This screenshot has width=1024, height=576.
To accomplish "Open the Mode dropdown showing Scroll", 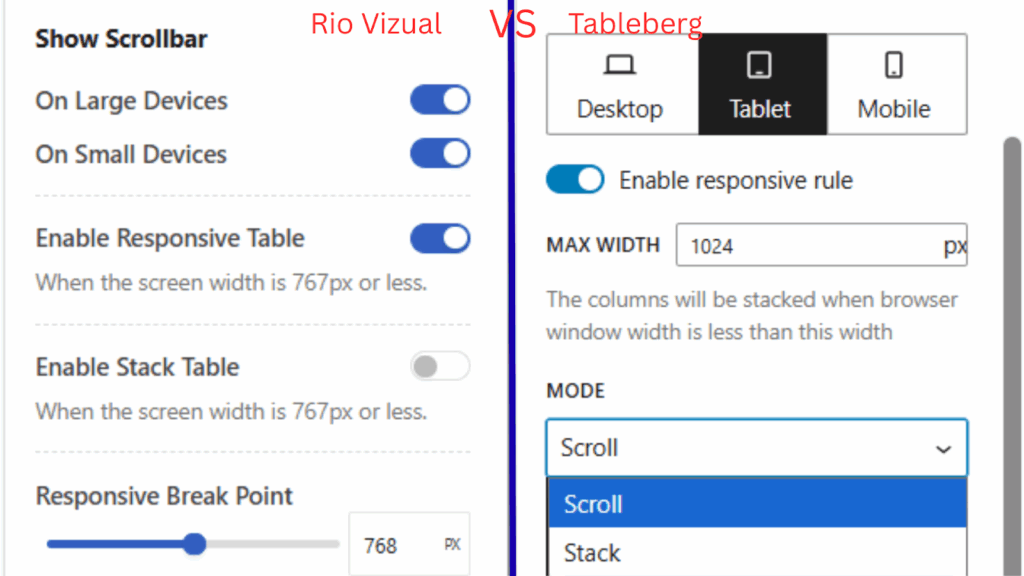I will point(740,448).
